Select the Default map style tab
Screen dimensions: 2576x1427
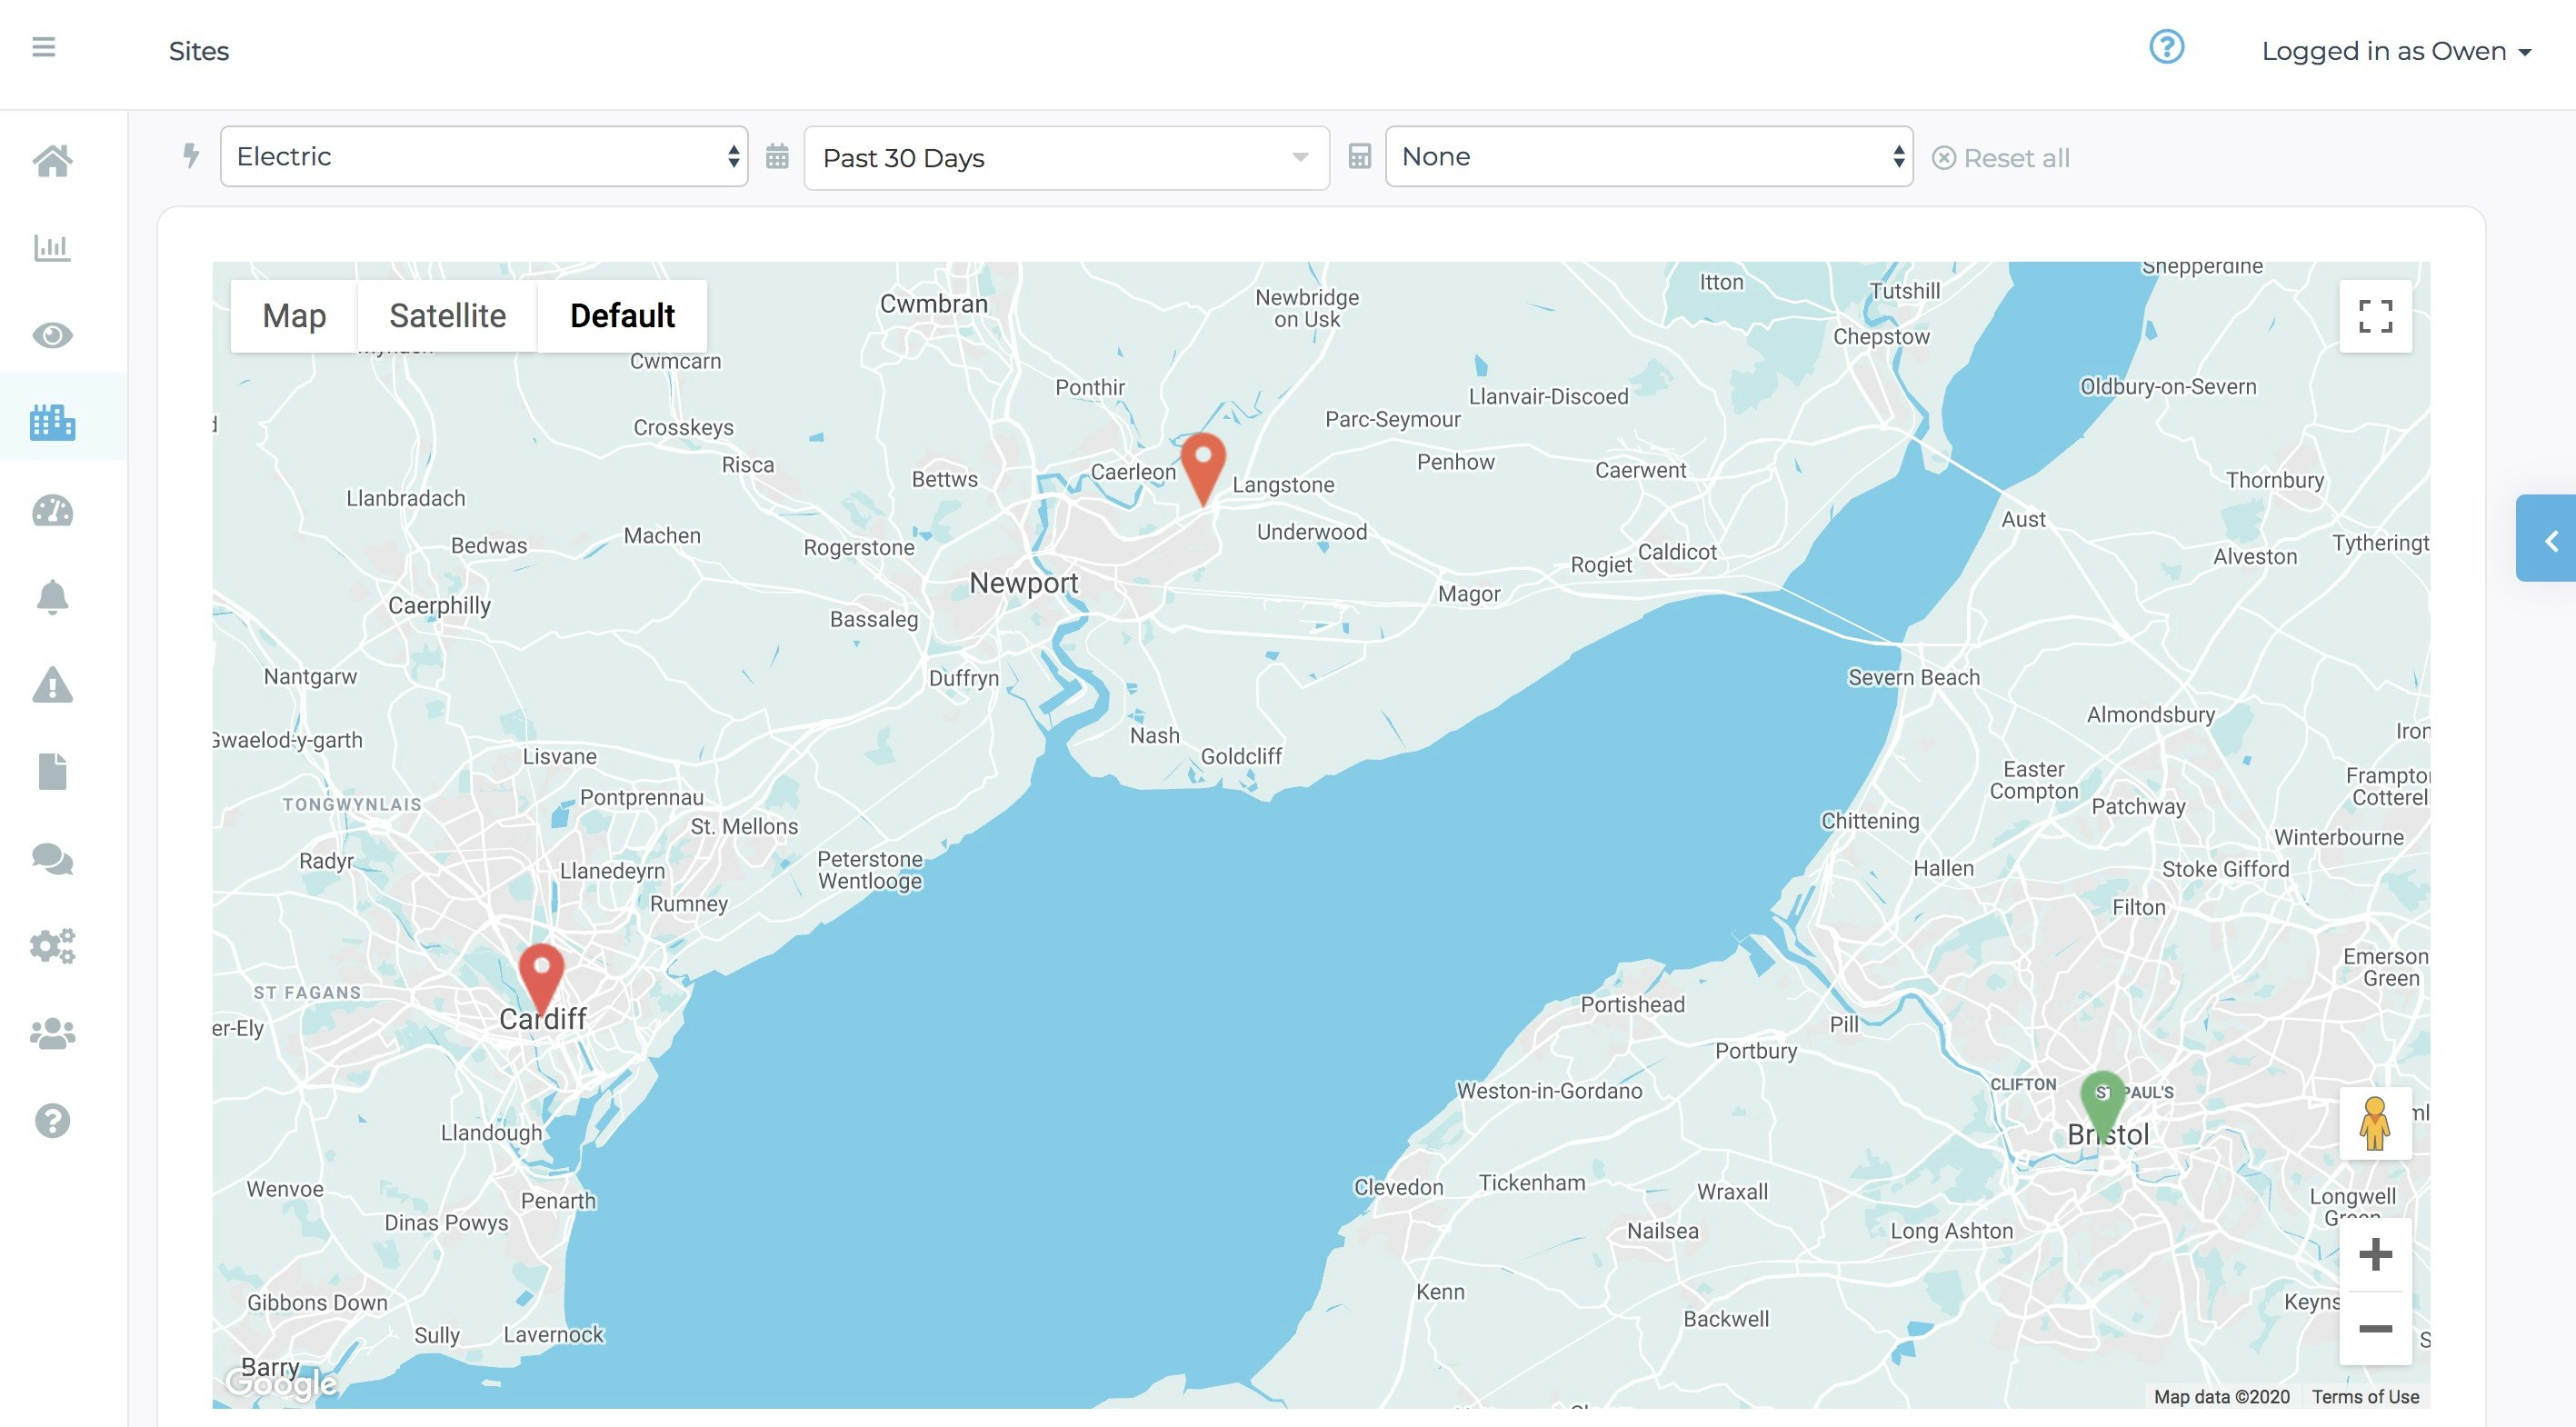(x=622, y=316)
